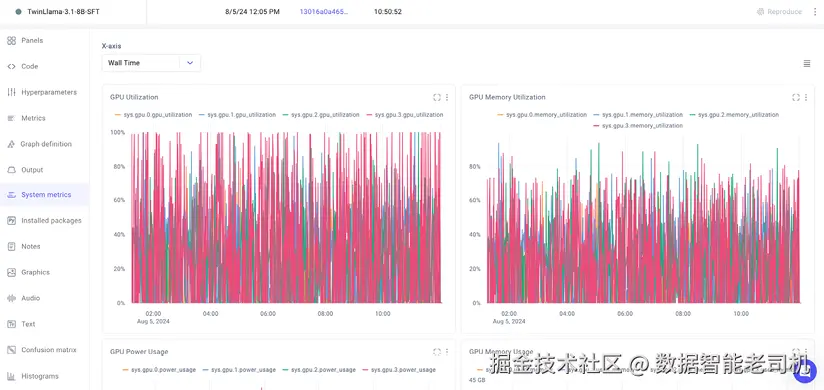Click the System metrics icon
The width and height of the screenshot is (824, 390).
[x=12, y=195]
